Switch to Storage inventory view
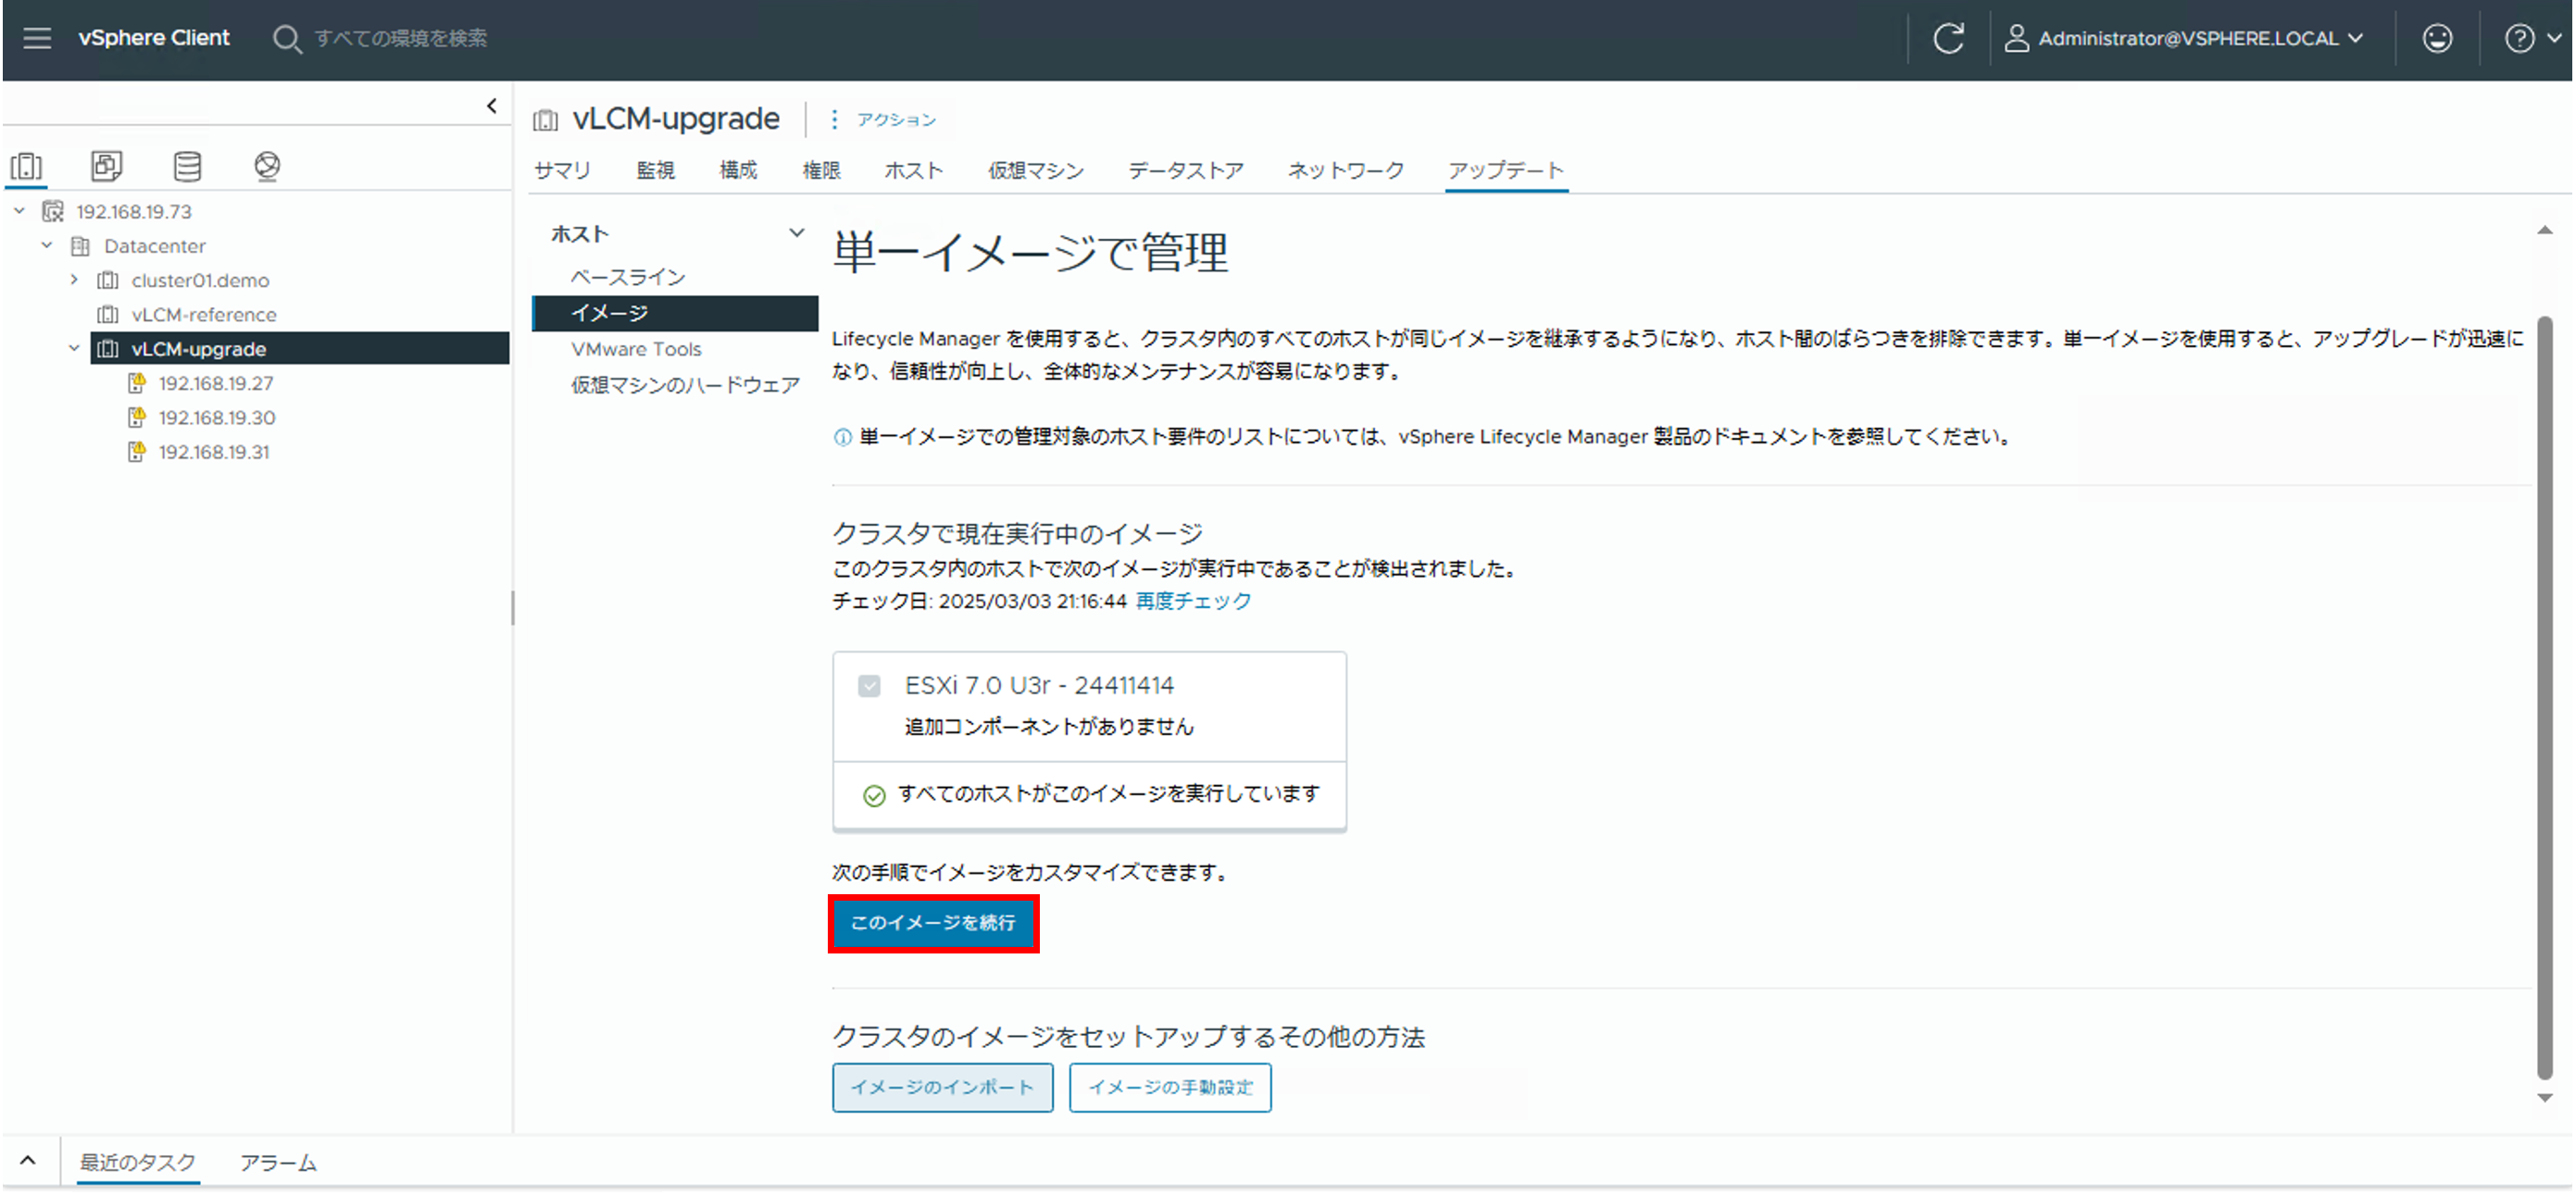The image size is (2576, 1196). coord(187,166)
